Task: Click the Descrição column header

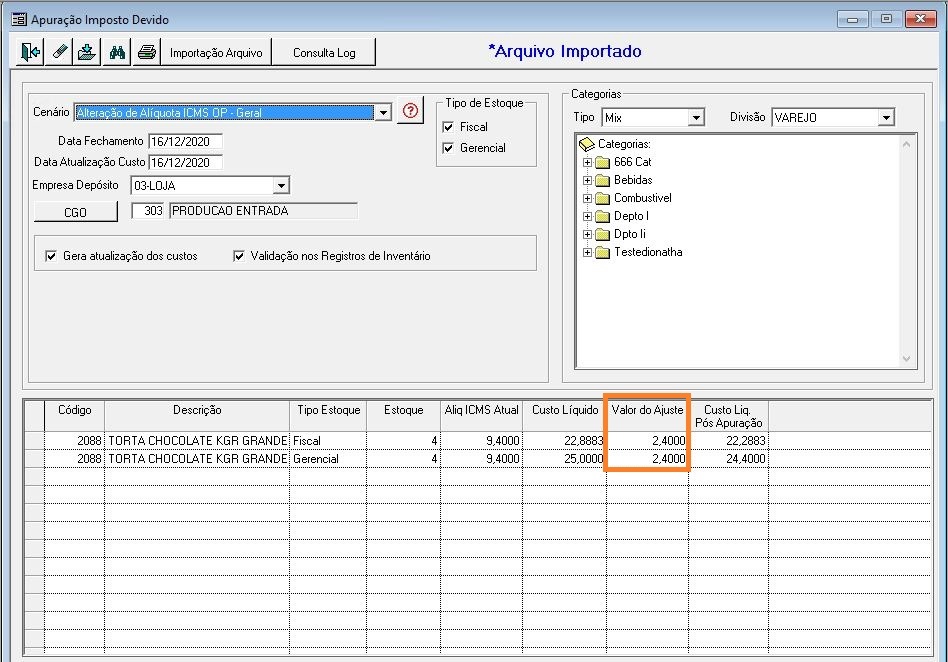Action: pyautogui.click(x=197, y=416)
